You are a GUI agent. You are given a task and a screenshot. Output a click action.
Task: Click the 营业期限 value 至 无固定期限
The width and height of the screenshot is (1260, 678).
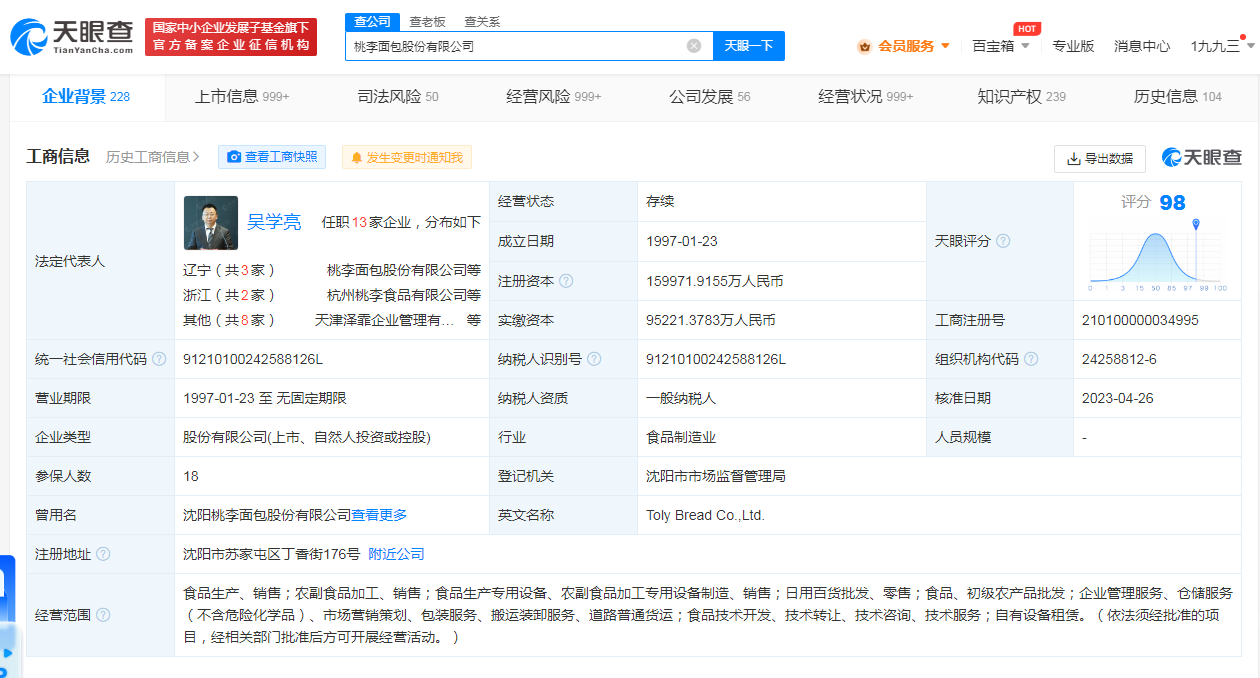pyautogui.click(x=265, y=398)
